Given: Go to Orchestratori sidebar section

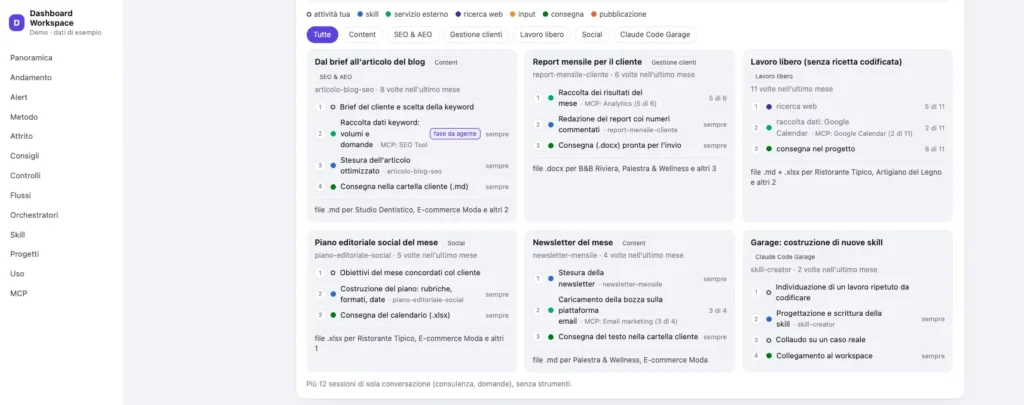Looking at the screenshot, I should point(34,215).
